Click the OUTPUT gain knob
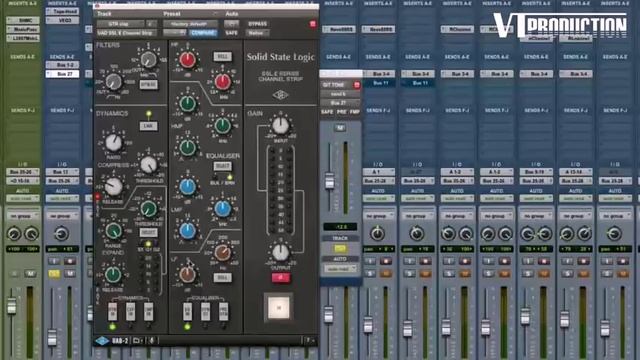Viewport: 640px width, 360px height. (x=280, y=253)
